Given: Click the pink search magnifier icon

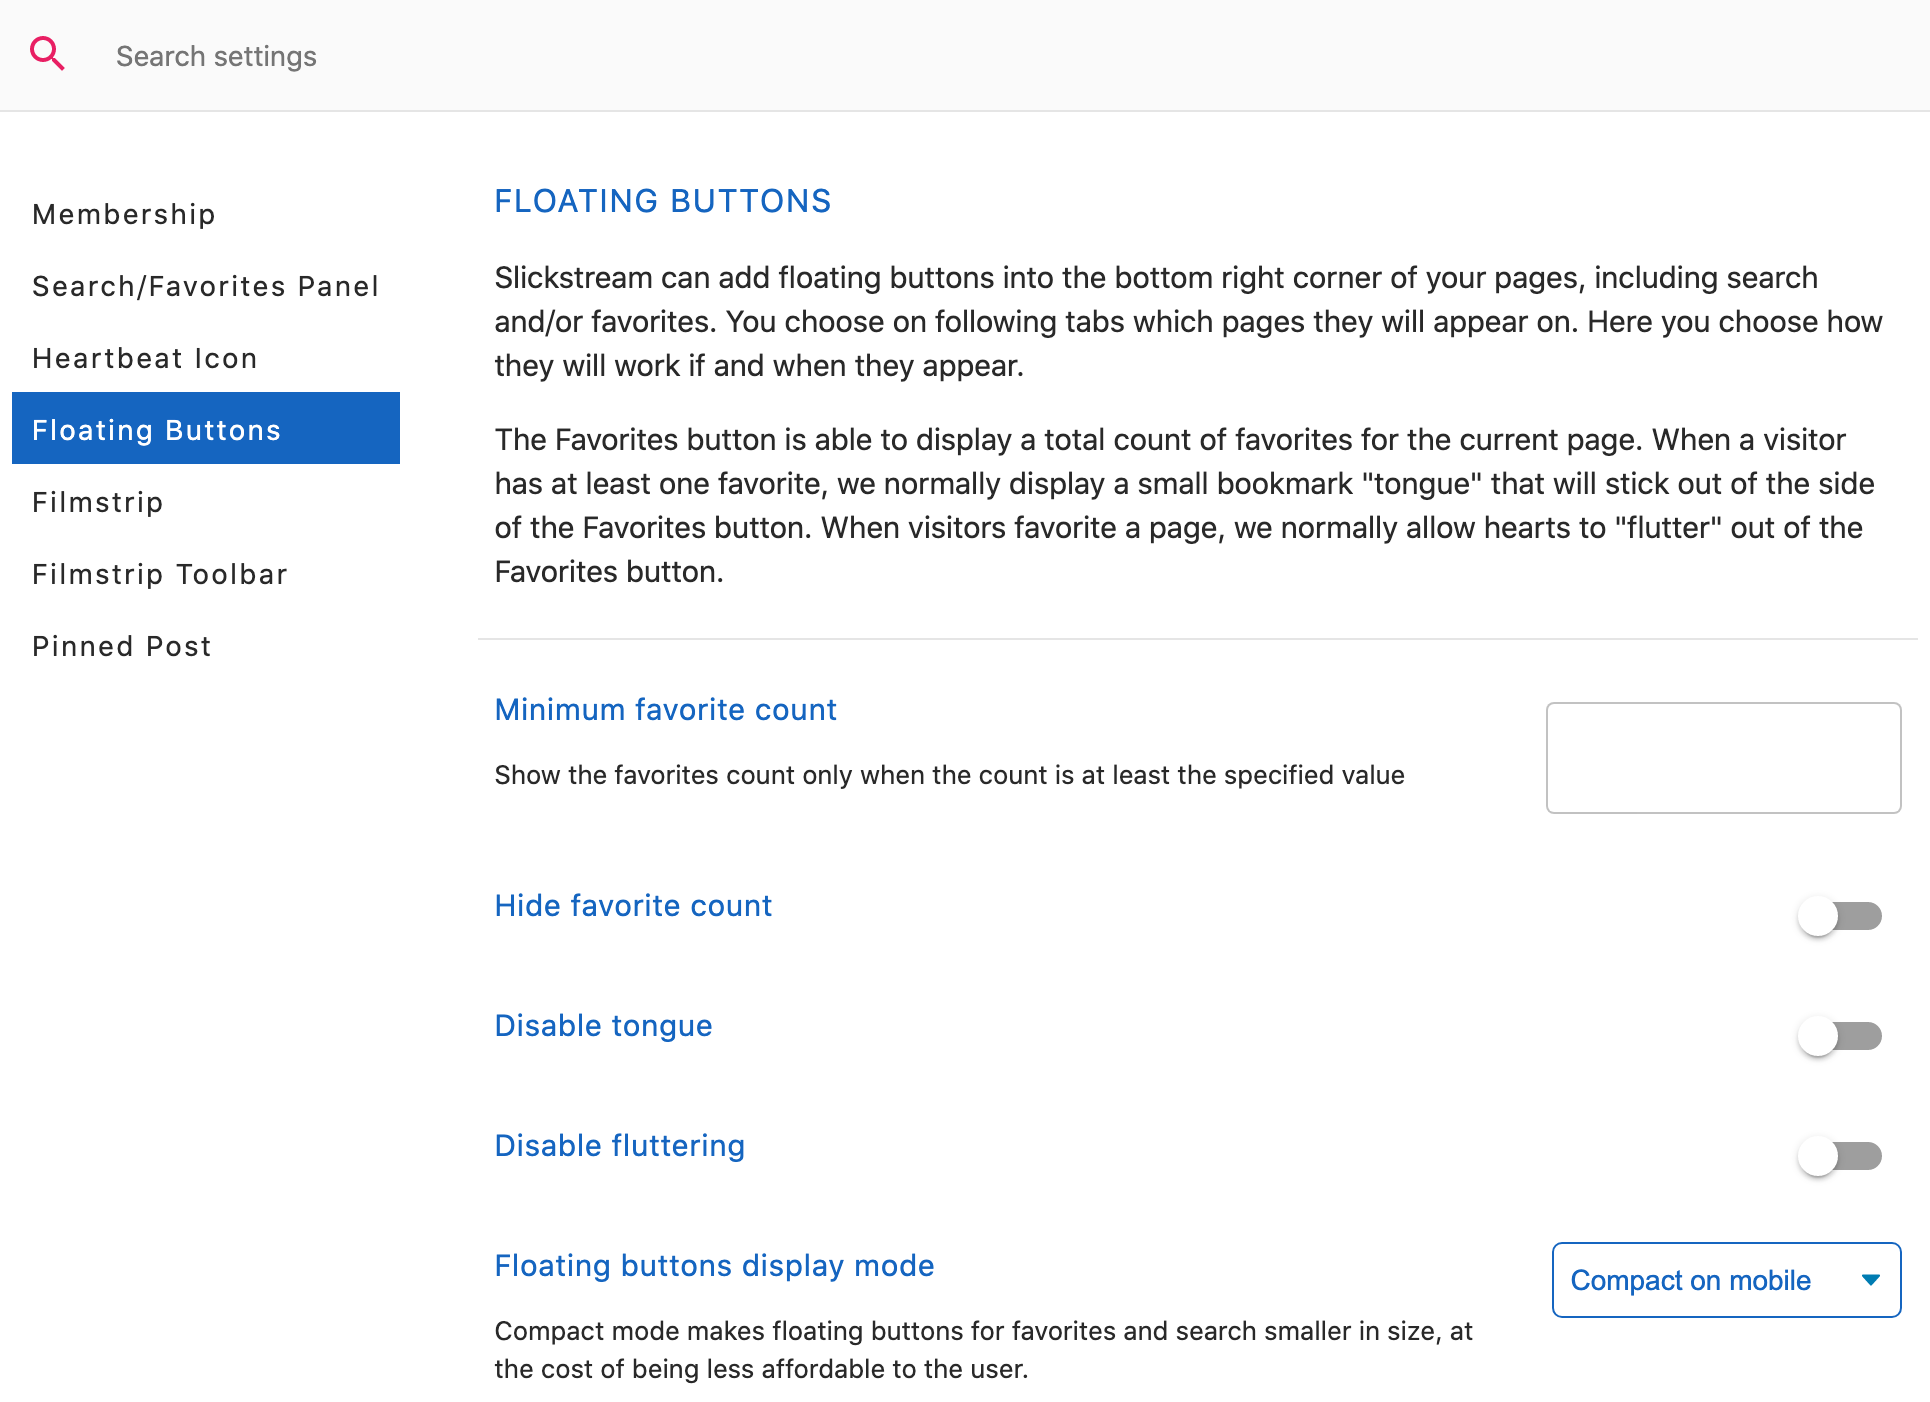Looking at the screenshot, I should pyautogui.click(x=47, y=53).
